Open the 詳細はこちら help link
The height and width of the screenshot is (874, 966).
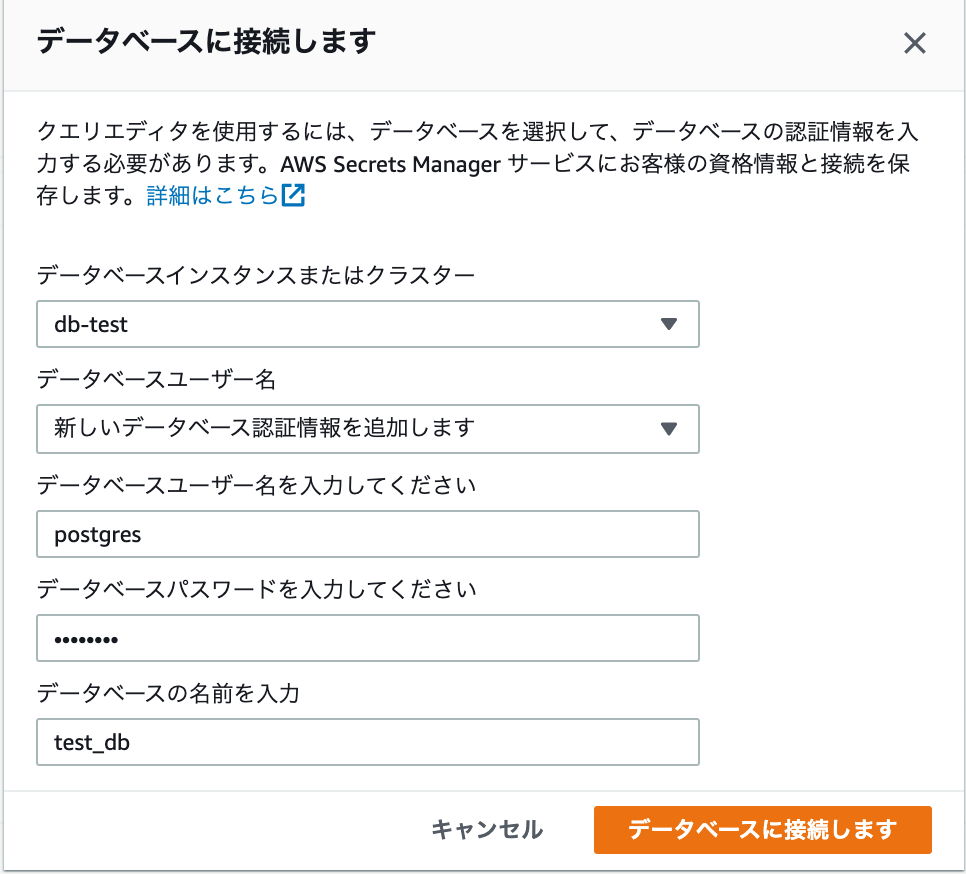(213, 195)
